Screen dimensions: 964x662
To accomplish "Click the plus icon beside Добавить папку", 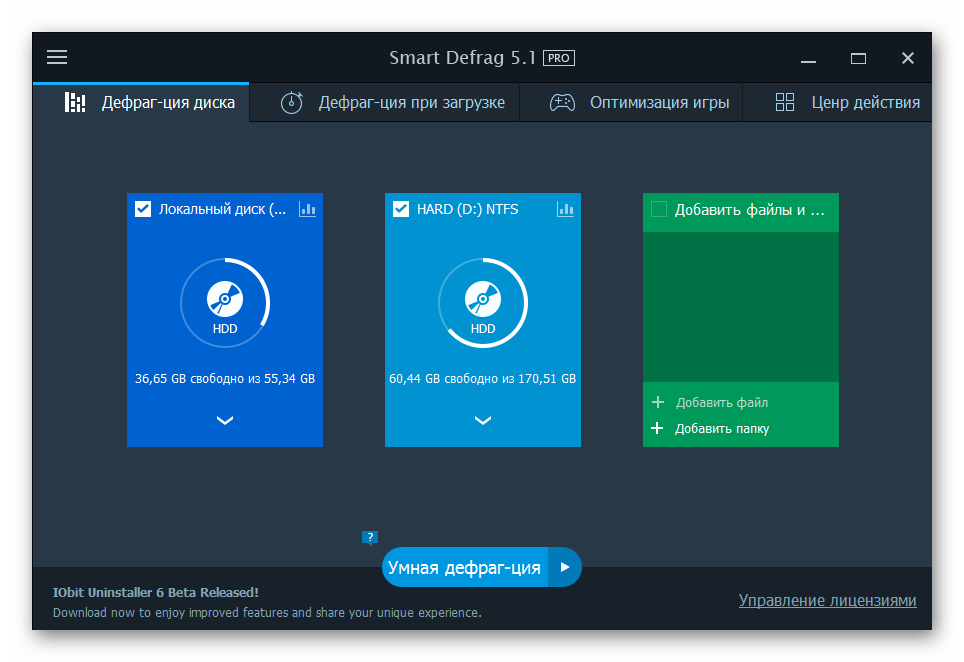I will [x=657, y=428].
